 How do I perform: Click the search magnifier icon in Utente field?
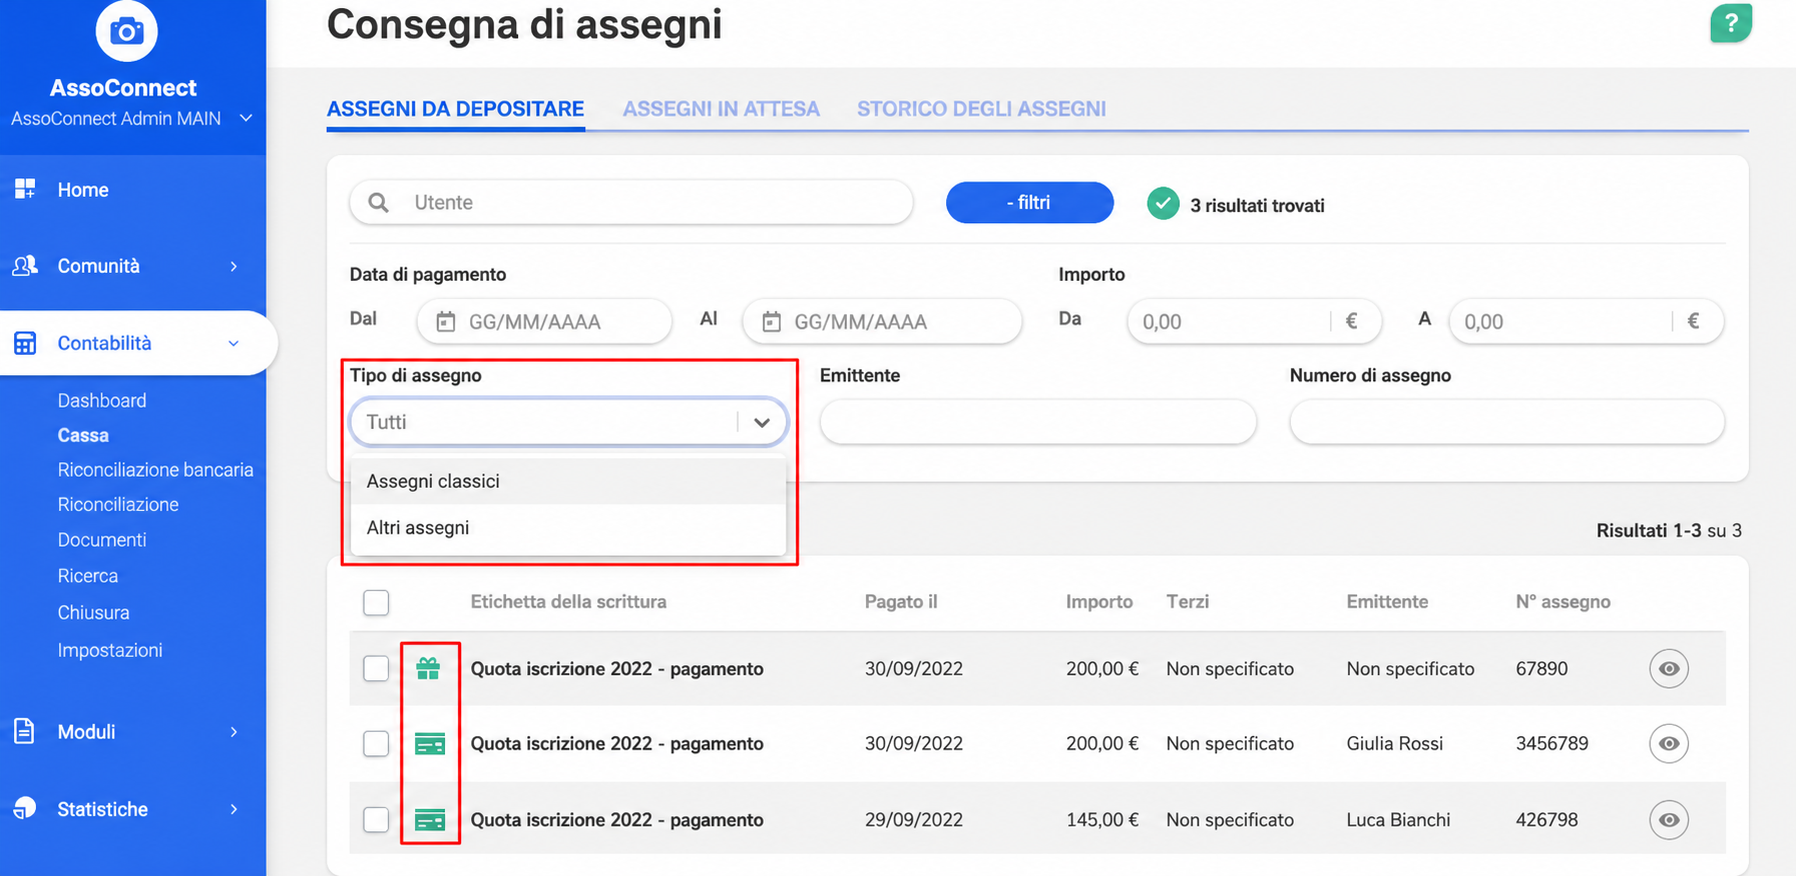378,202
